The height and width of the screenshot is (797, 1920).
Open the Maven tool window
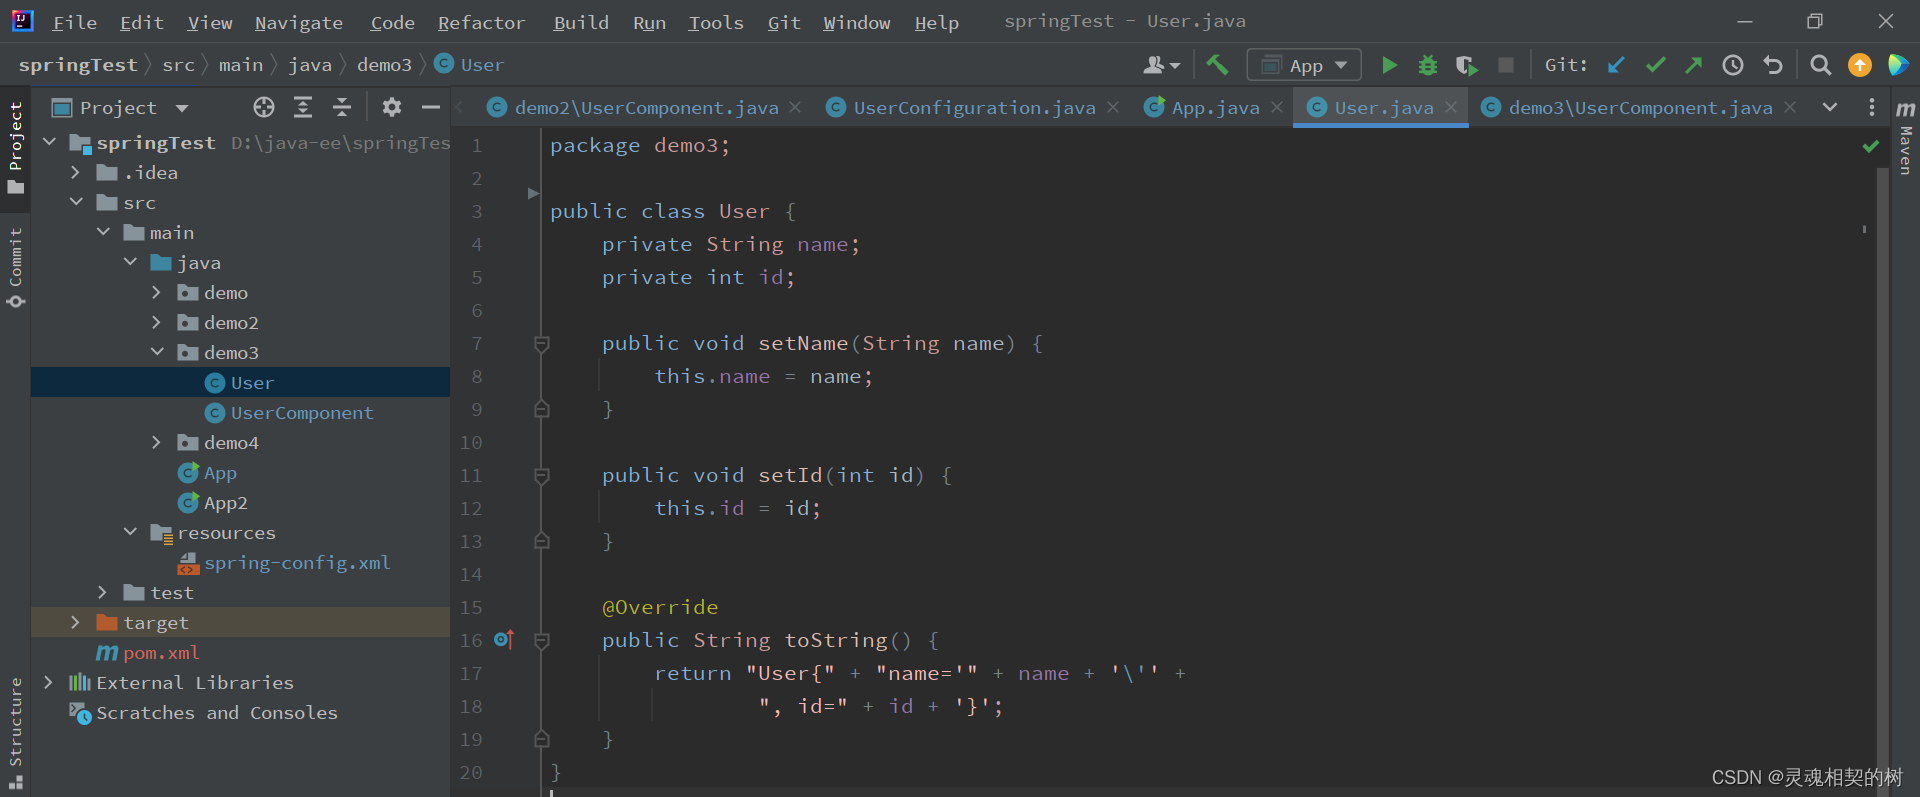(1906, 138)
